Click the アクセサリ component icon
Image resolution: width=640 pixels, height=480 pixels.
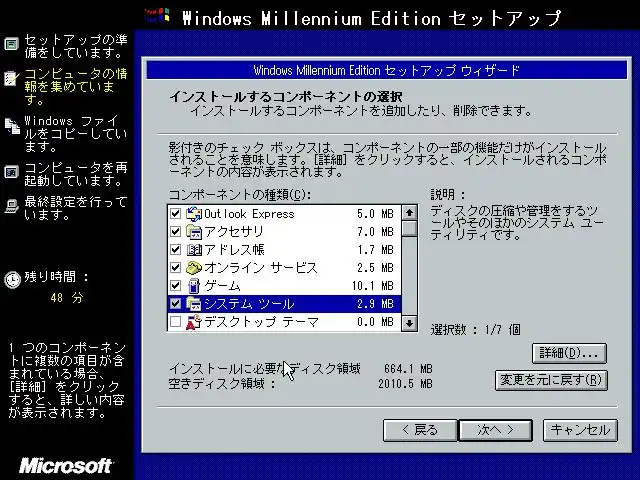(x=194, y=232)
